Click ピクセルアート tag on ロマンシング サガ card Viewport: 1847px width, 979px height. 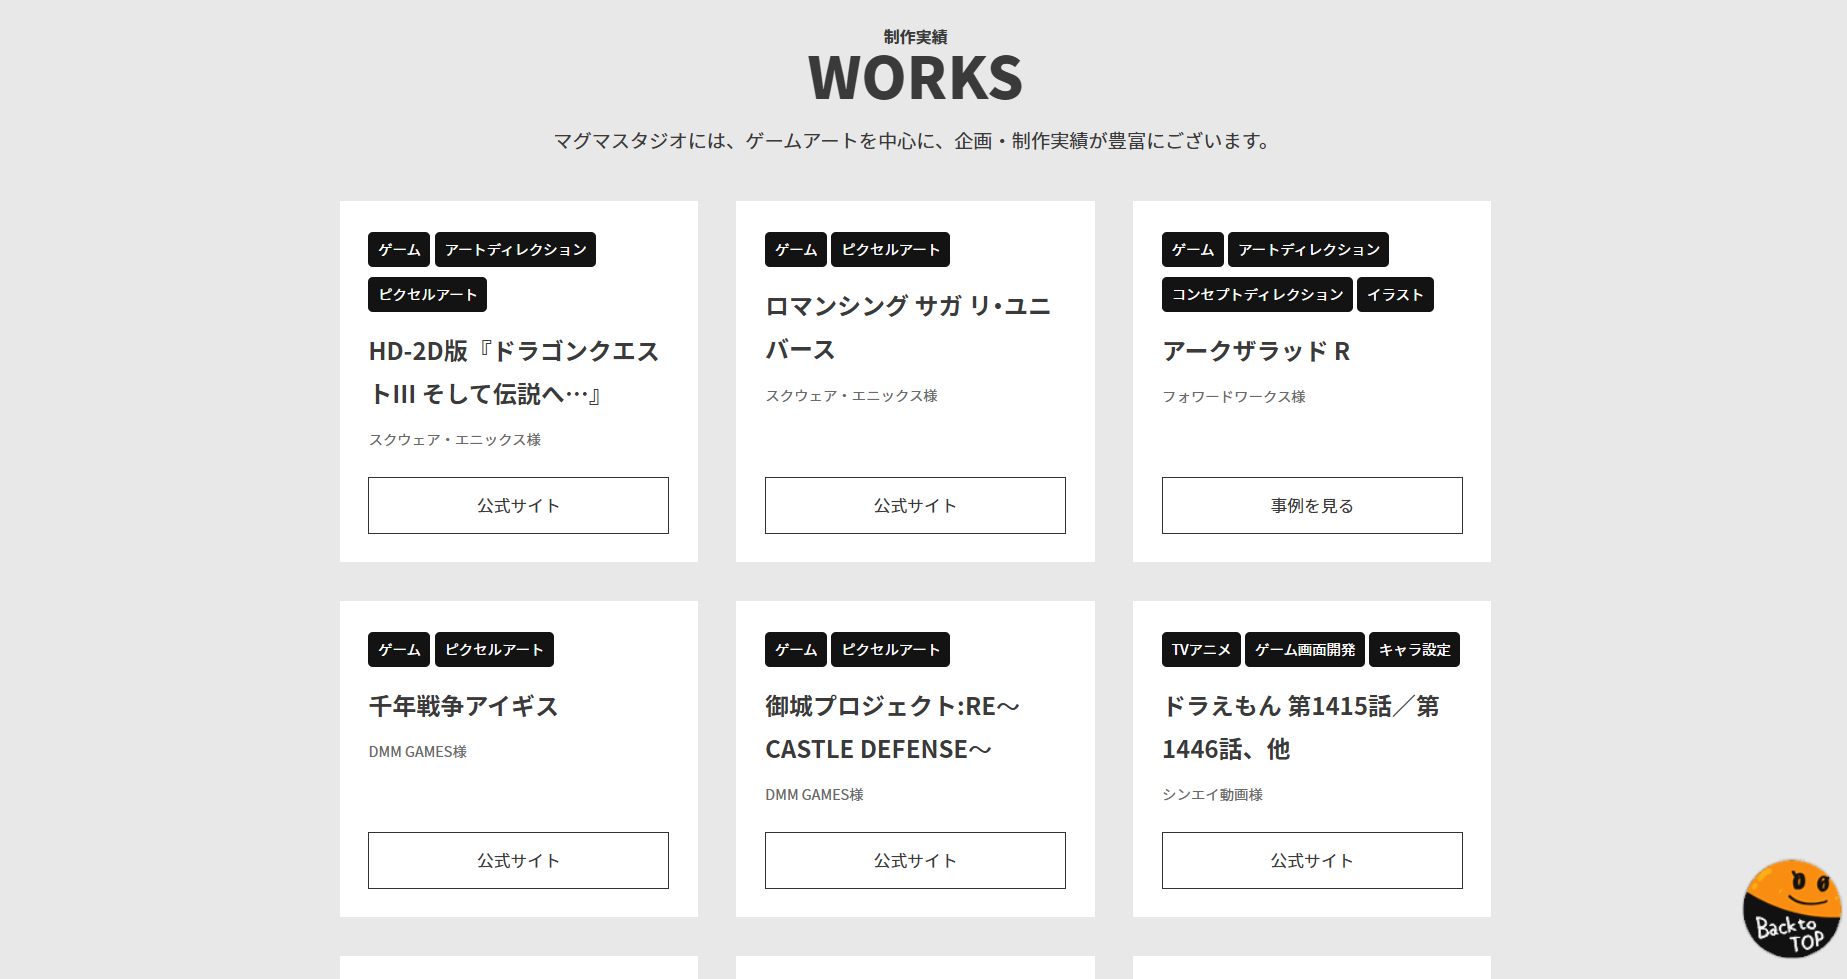click(891, 249)
